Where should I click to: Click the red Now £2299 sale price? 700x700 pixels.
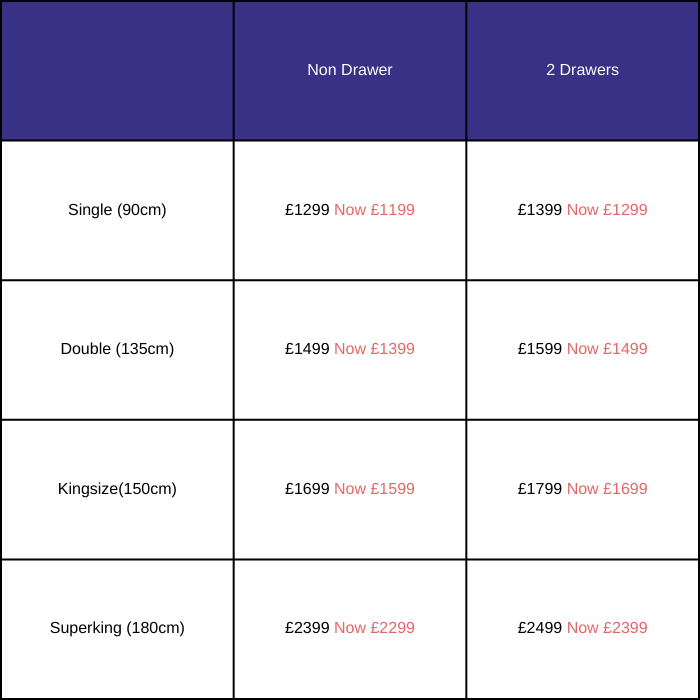click(x=374, y=628)
